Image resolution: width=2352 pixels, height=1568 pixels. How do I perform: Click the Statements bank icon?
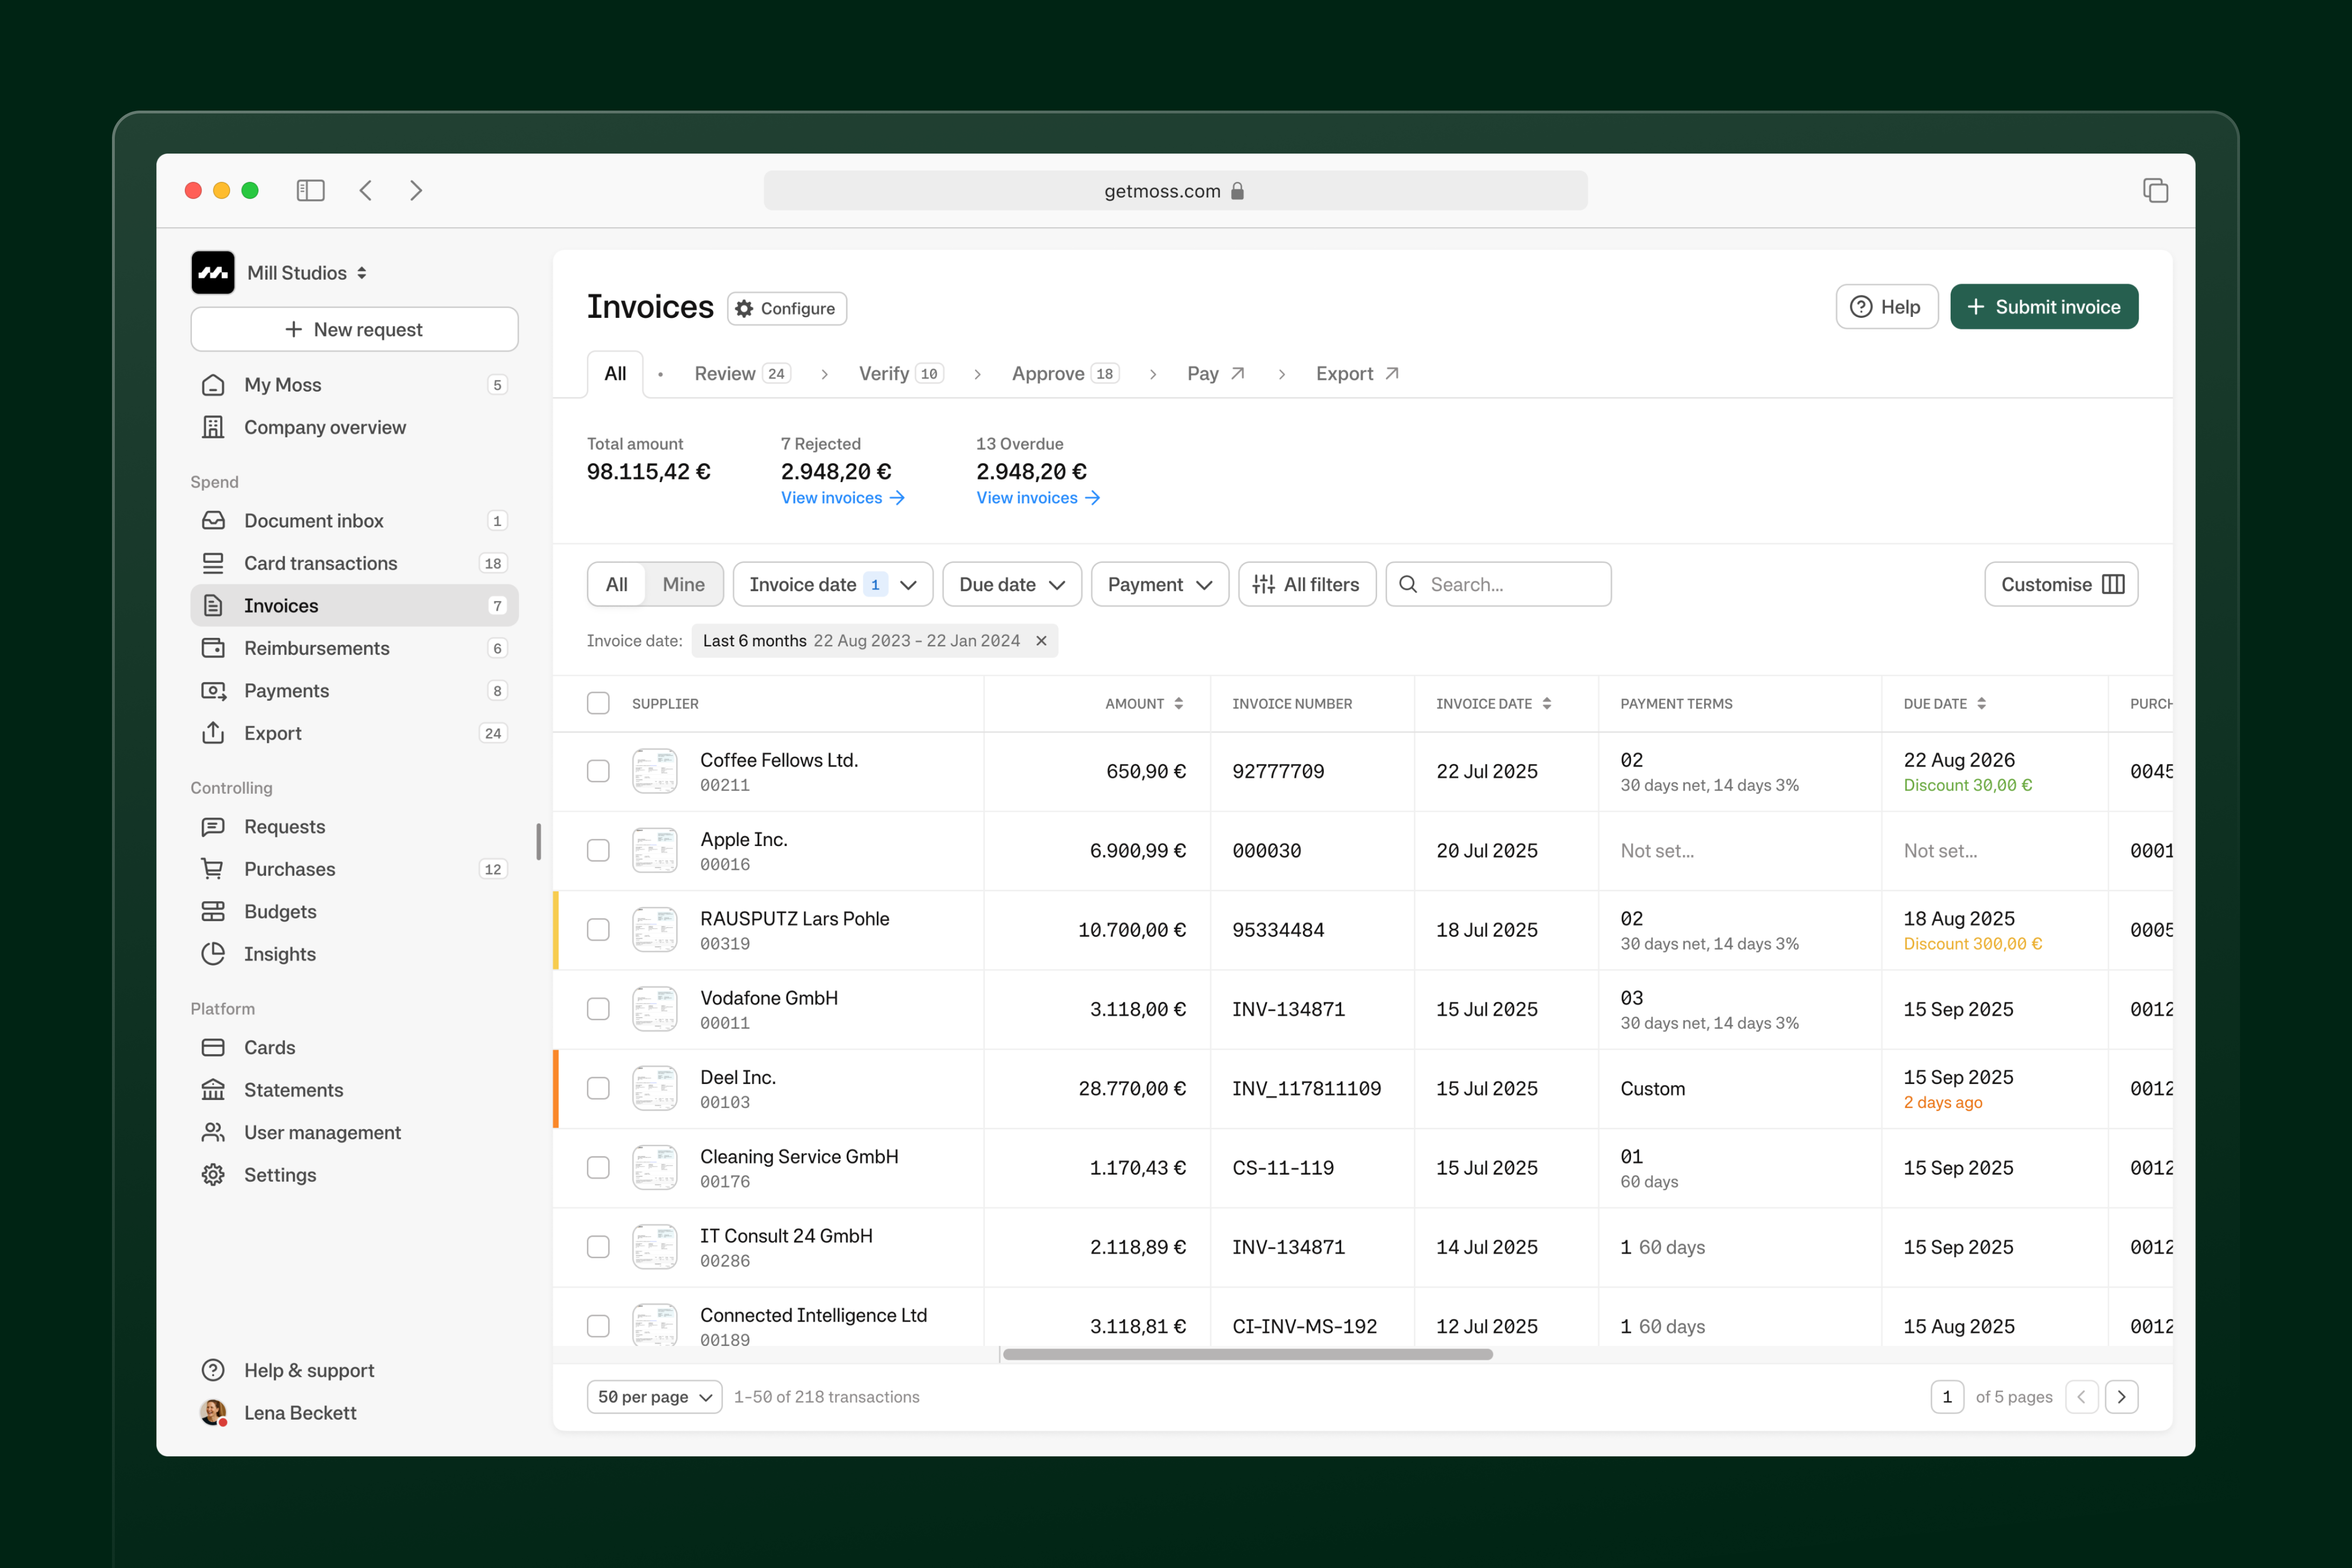(213, 1090)
